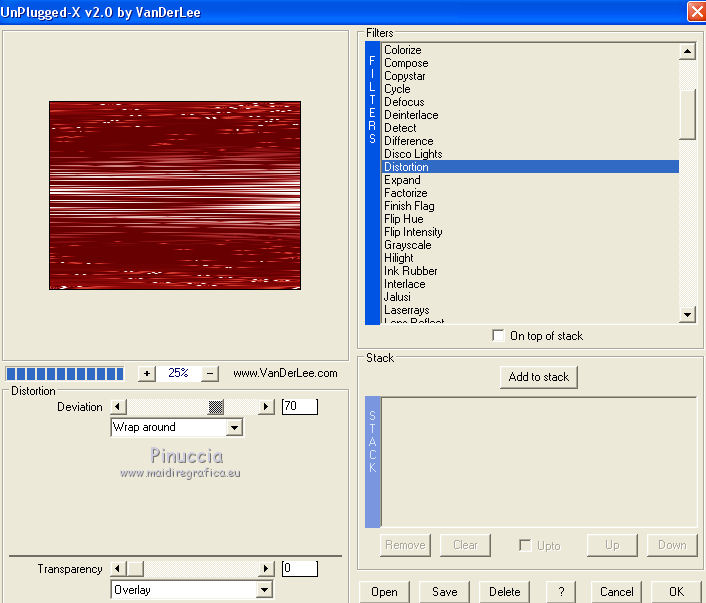Click the Deviation value field showing 70

300,407
